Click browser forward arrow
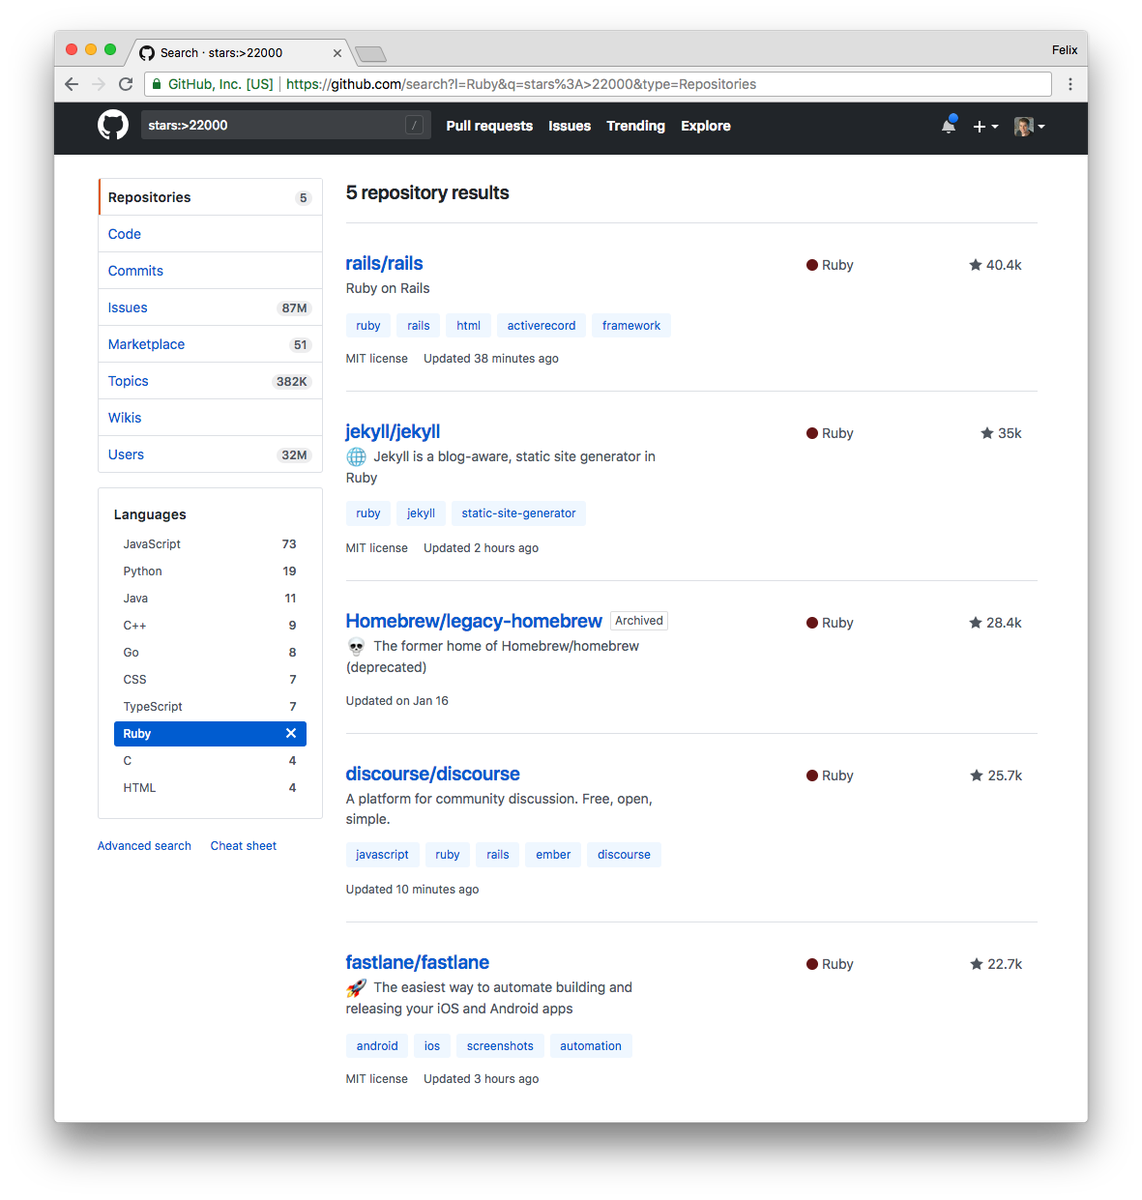This screenshot has height=1200, width=1142. pyautogui.click(x=98, y=84)
